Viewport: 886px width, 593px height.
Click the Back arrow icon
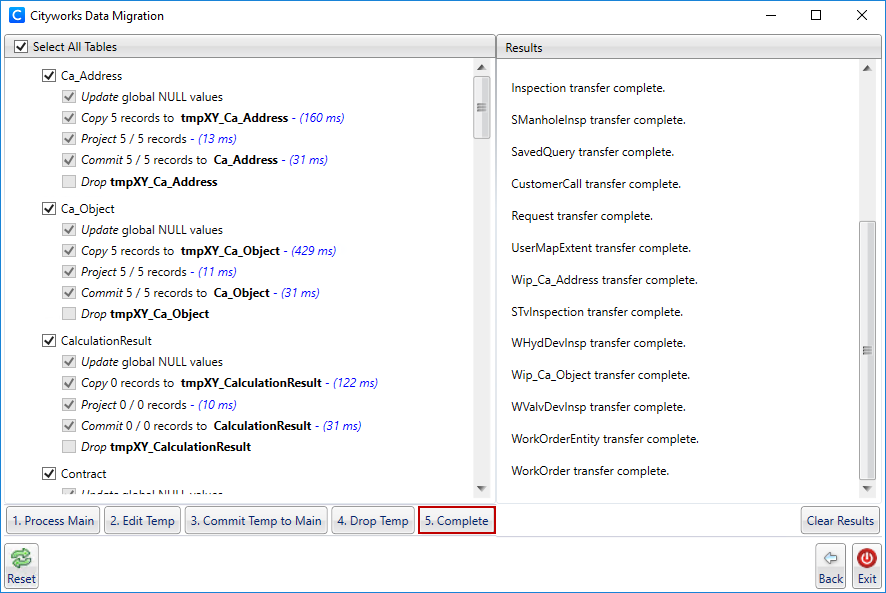[x=830, y=558]
